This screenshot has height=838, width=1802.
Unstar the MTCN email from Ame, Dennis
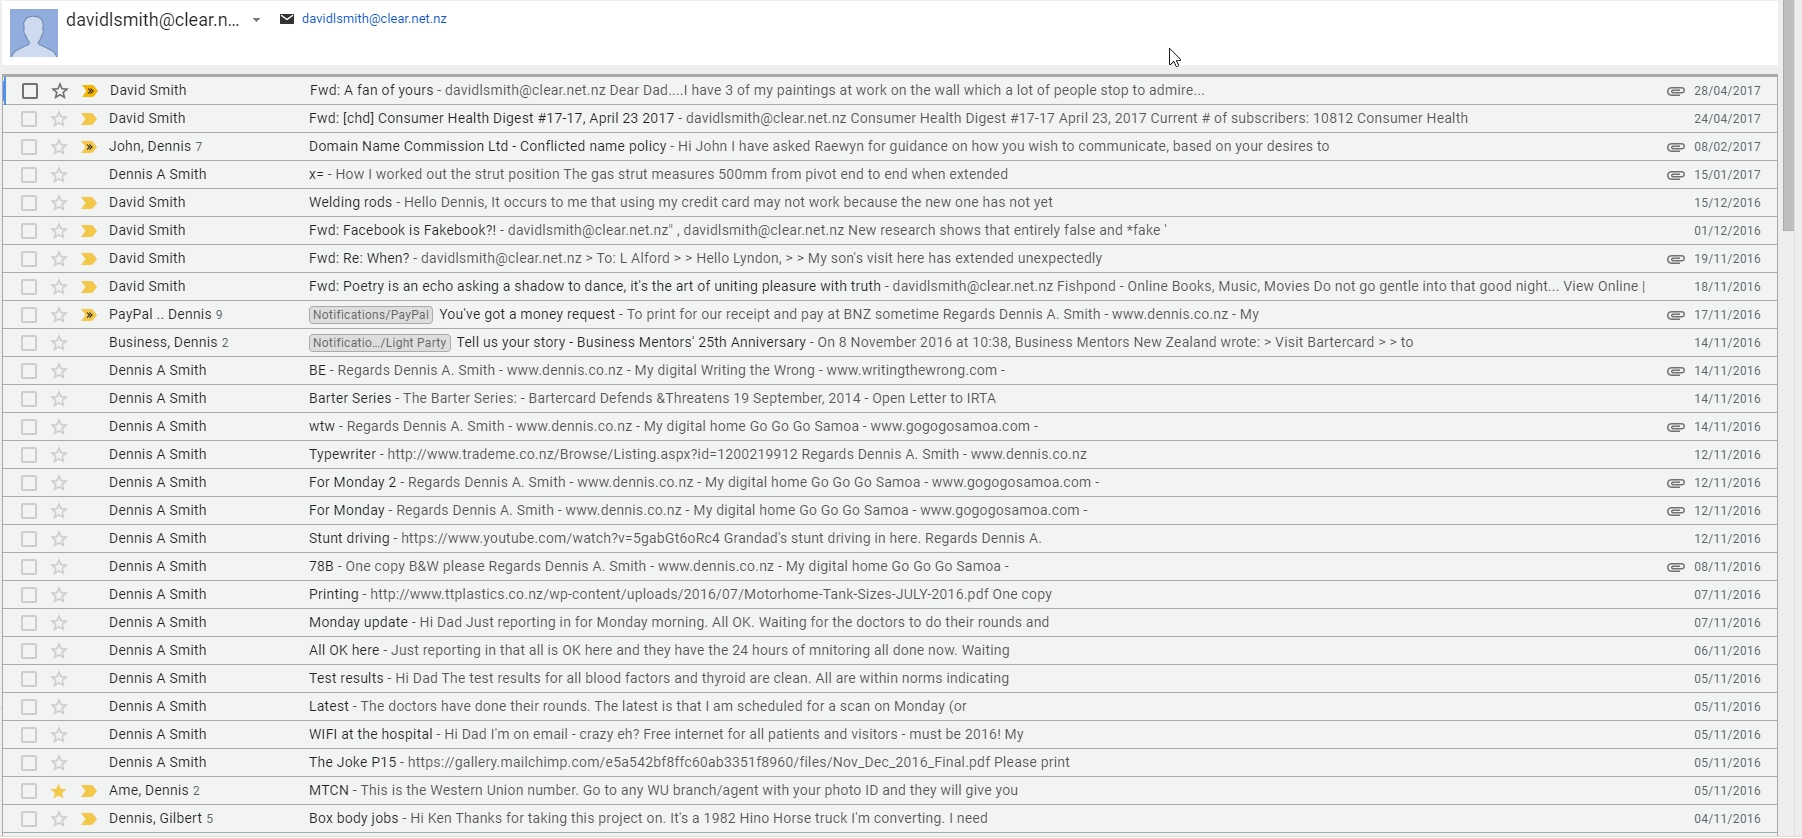click(x=59, y=791)
